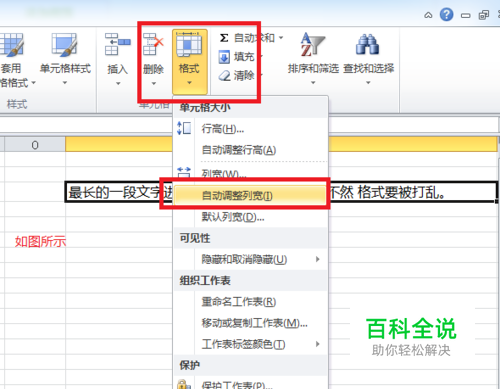Click the AutoSum 自动求和 text label
This screenshot has height=389, width=500.
(254, 38)
